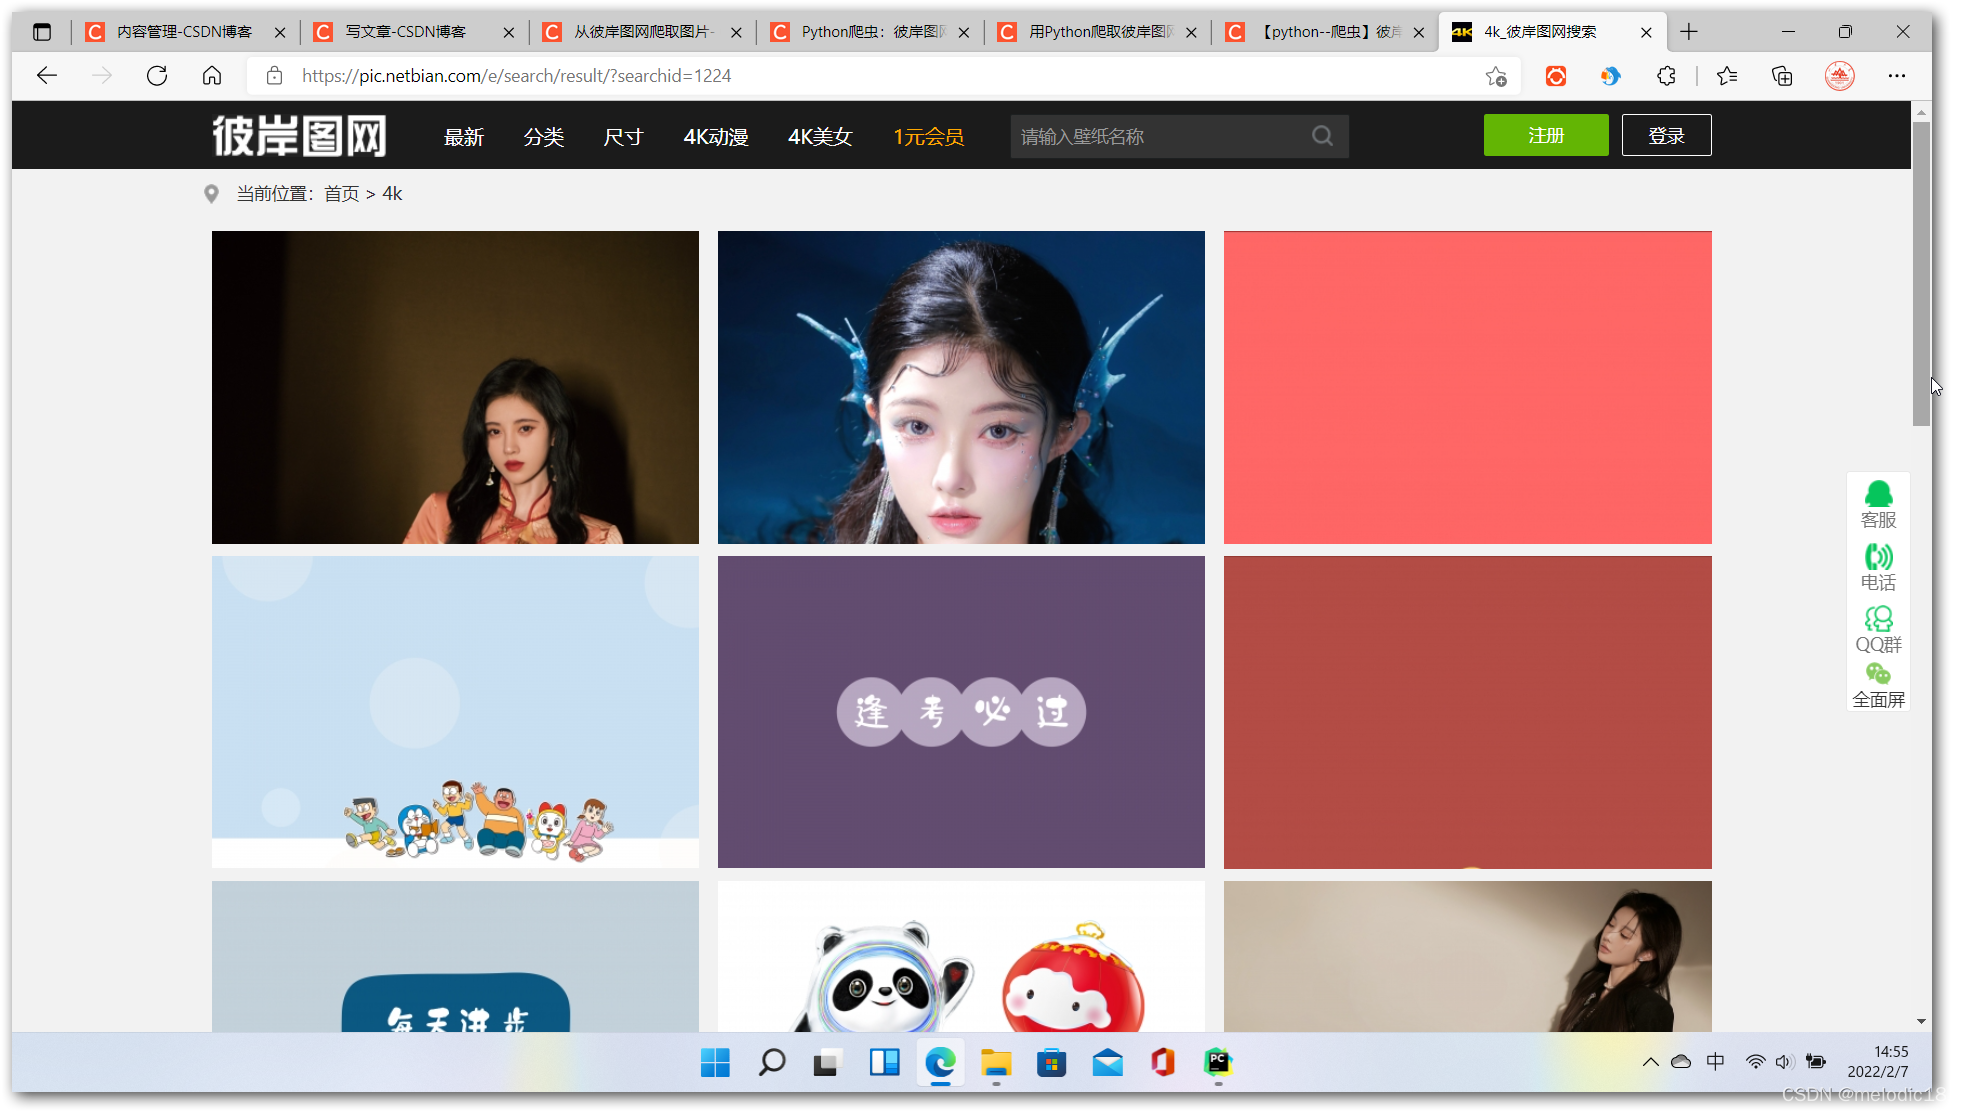The height and width of the screenshot is (1112, 1963).
Task: Open the 逢考必过 purple wallpaper thumbnail
Action: point(961,712)
